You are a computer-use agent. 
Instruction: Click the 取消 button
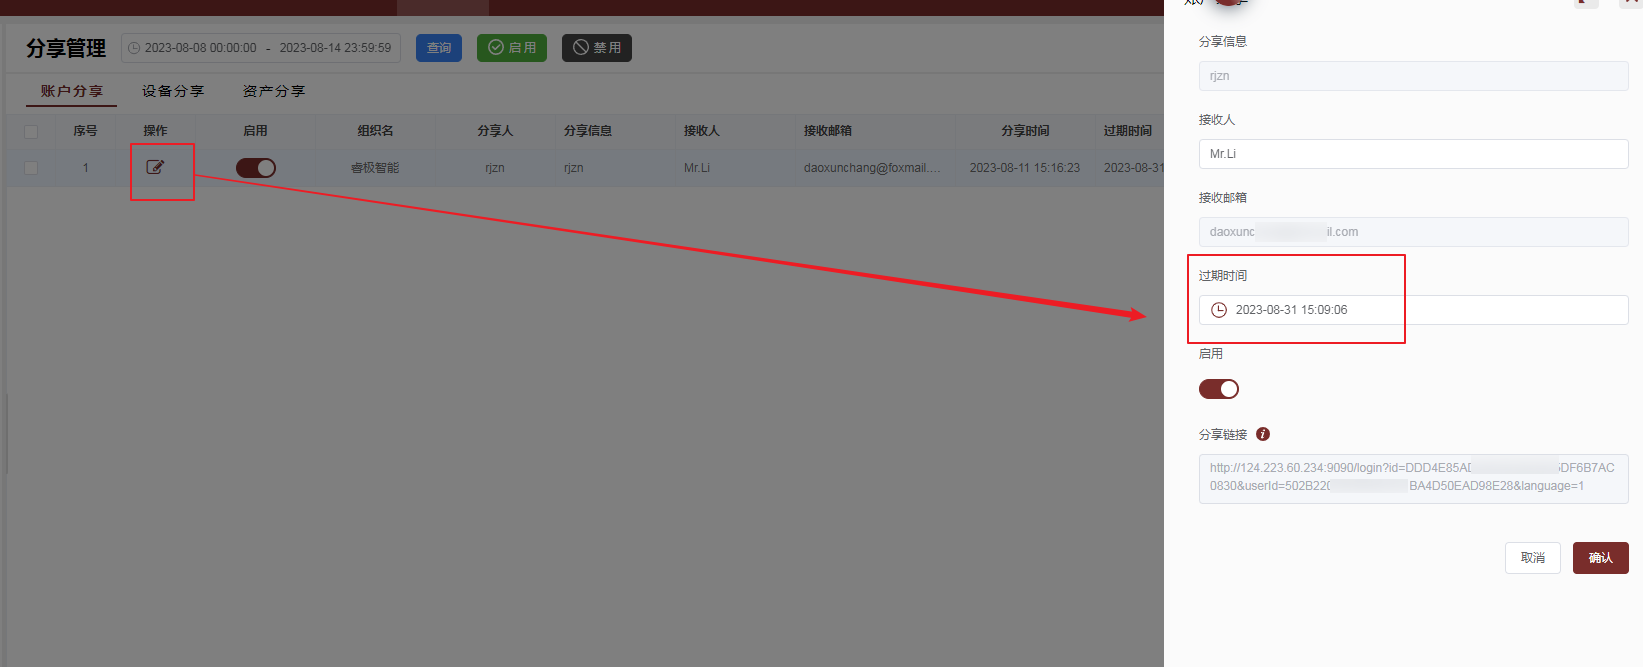[1532, 558]
